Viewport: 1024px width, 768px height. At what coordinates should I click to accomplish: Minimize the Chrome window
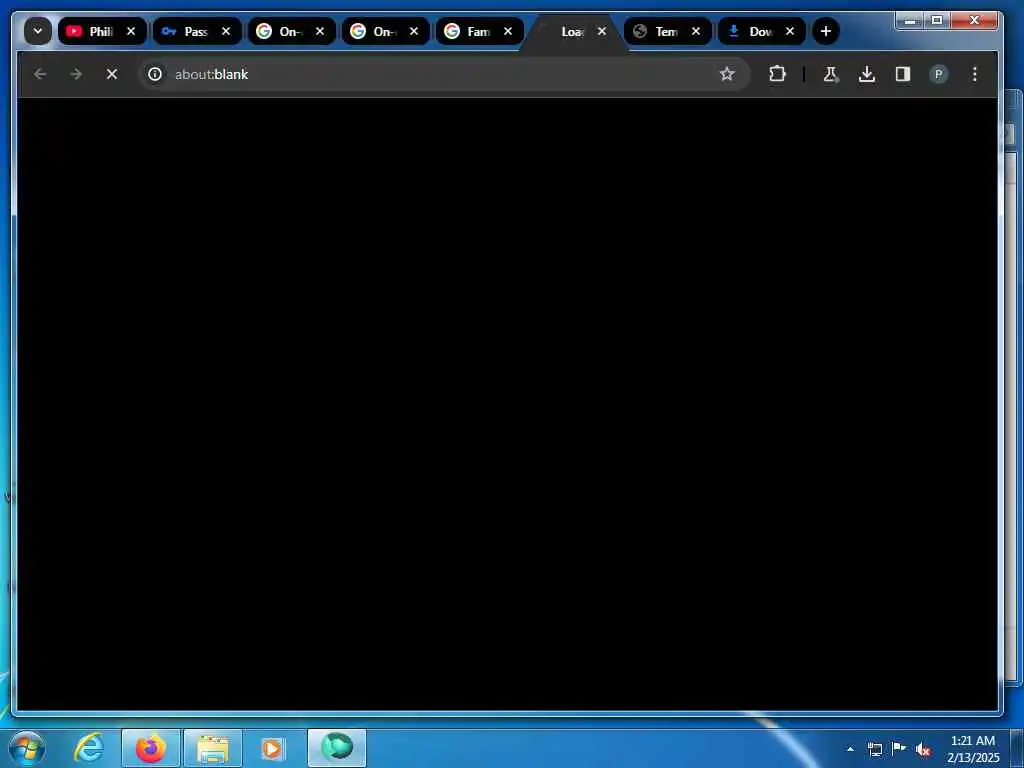(x=910, y=20)
